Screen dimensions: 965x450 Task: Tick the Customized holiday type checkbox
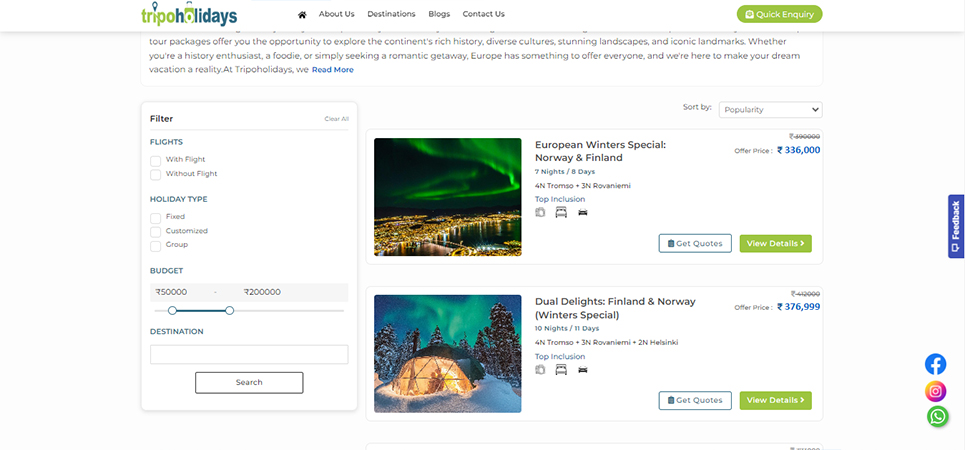pyautogui.click(x=156, y=231)
